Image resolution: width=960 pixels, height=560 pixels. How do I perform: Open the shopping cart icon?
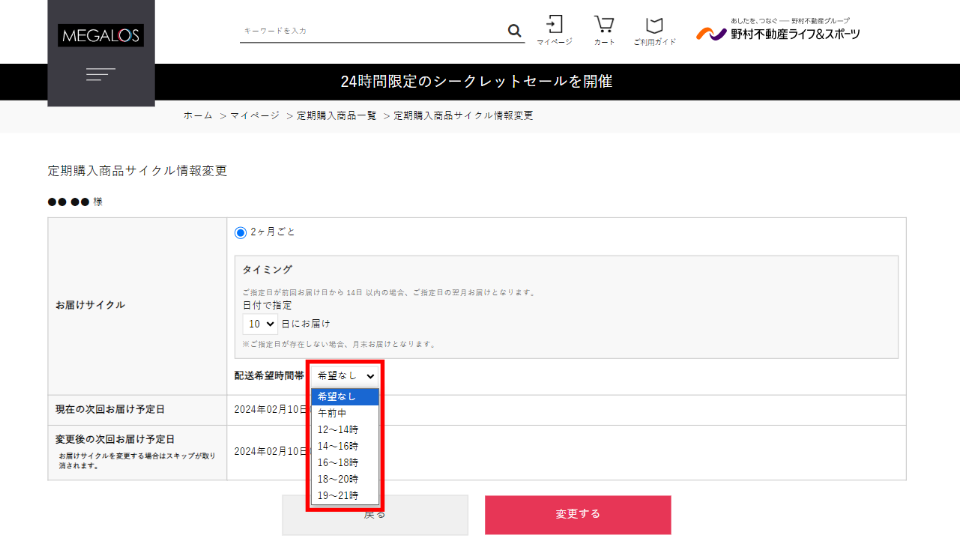tap(604, 29)
